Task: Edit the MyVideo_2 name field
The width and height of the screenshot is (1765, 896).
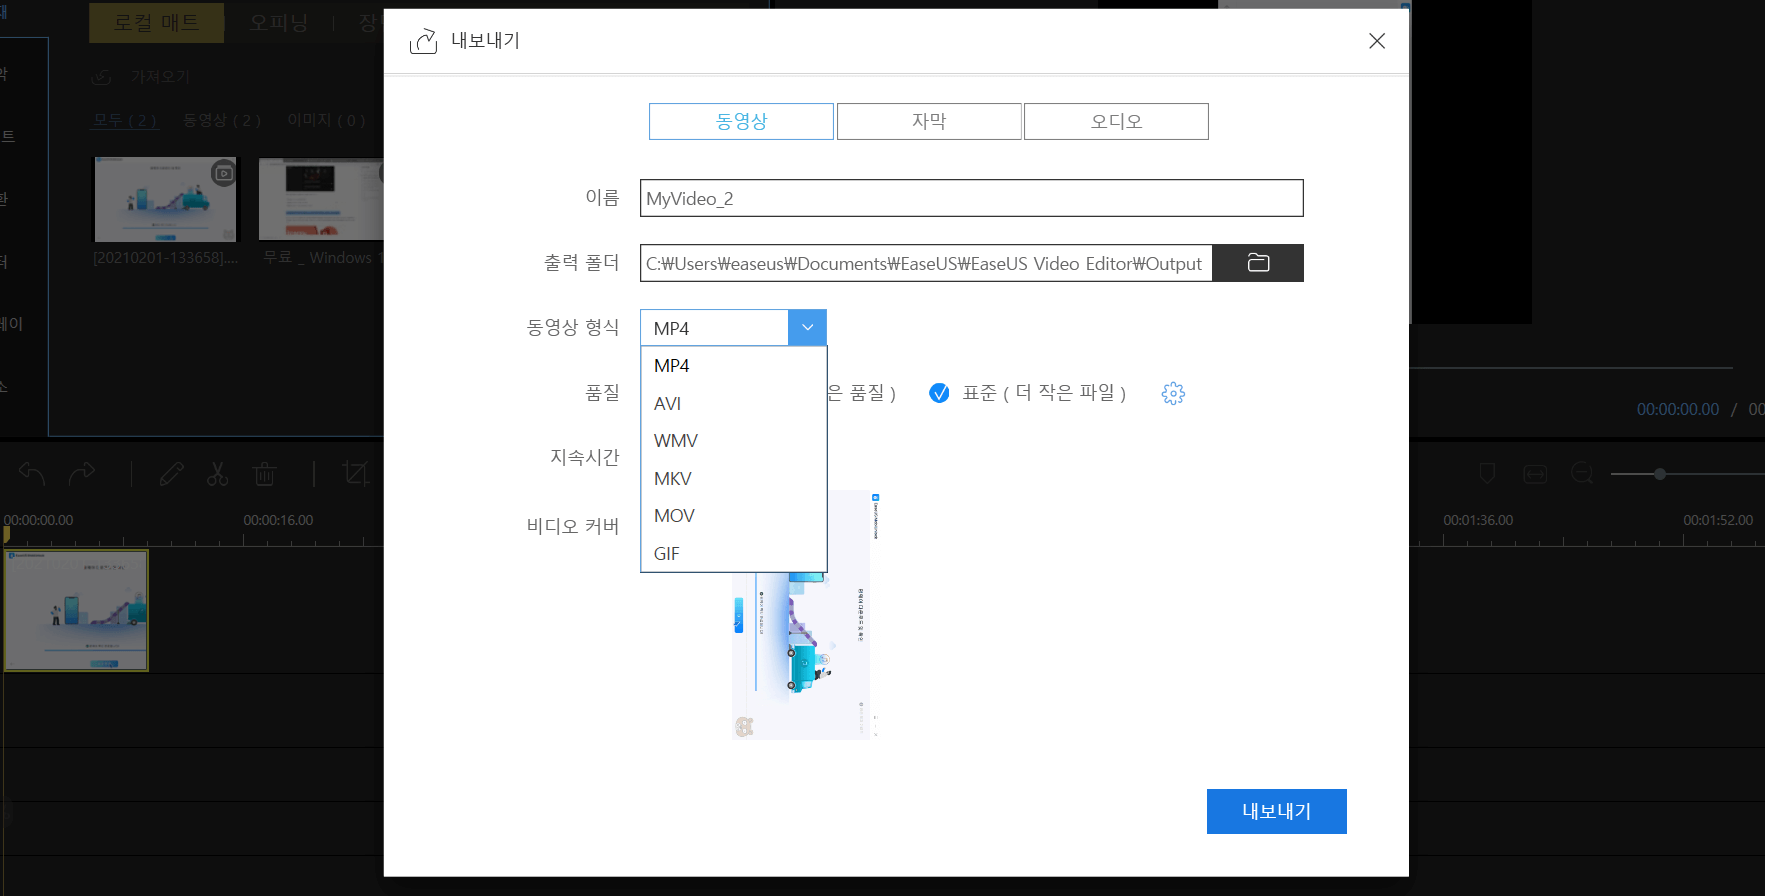Action: [x=971, y=198]
